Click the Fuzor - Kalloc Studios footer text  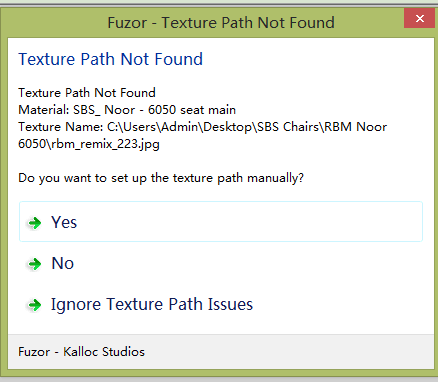81,352
